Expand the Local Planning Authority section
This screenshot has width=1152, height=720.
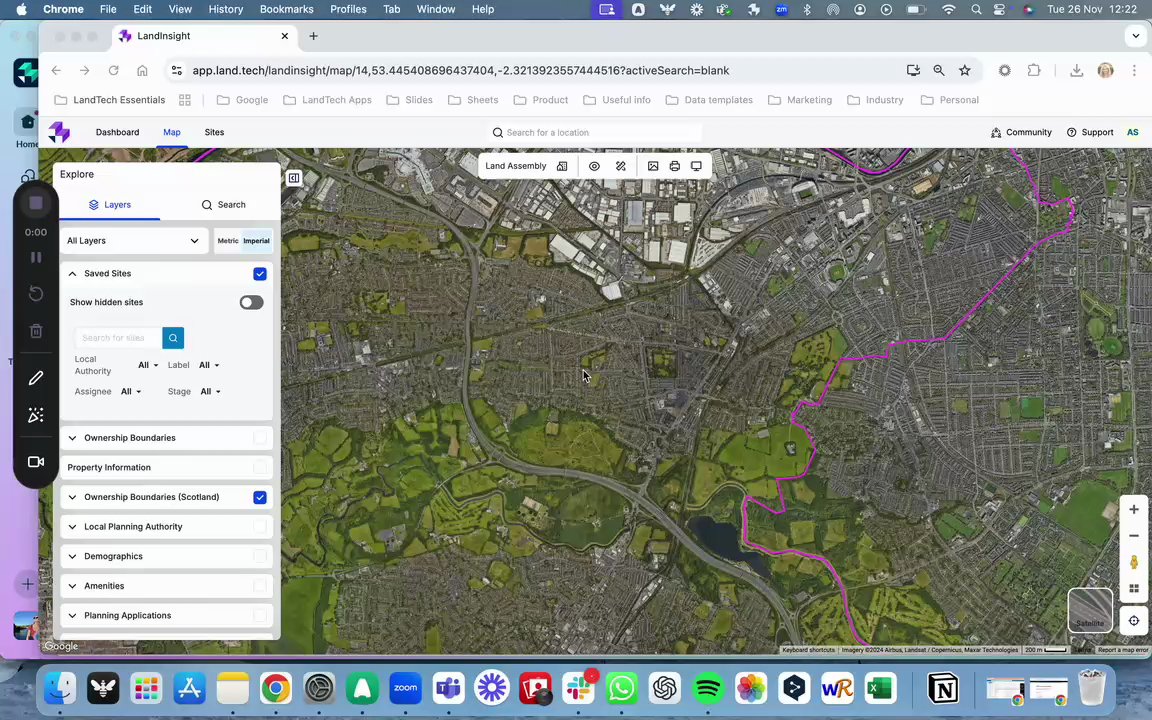[x=72, y=527]
